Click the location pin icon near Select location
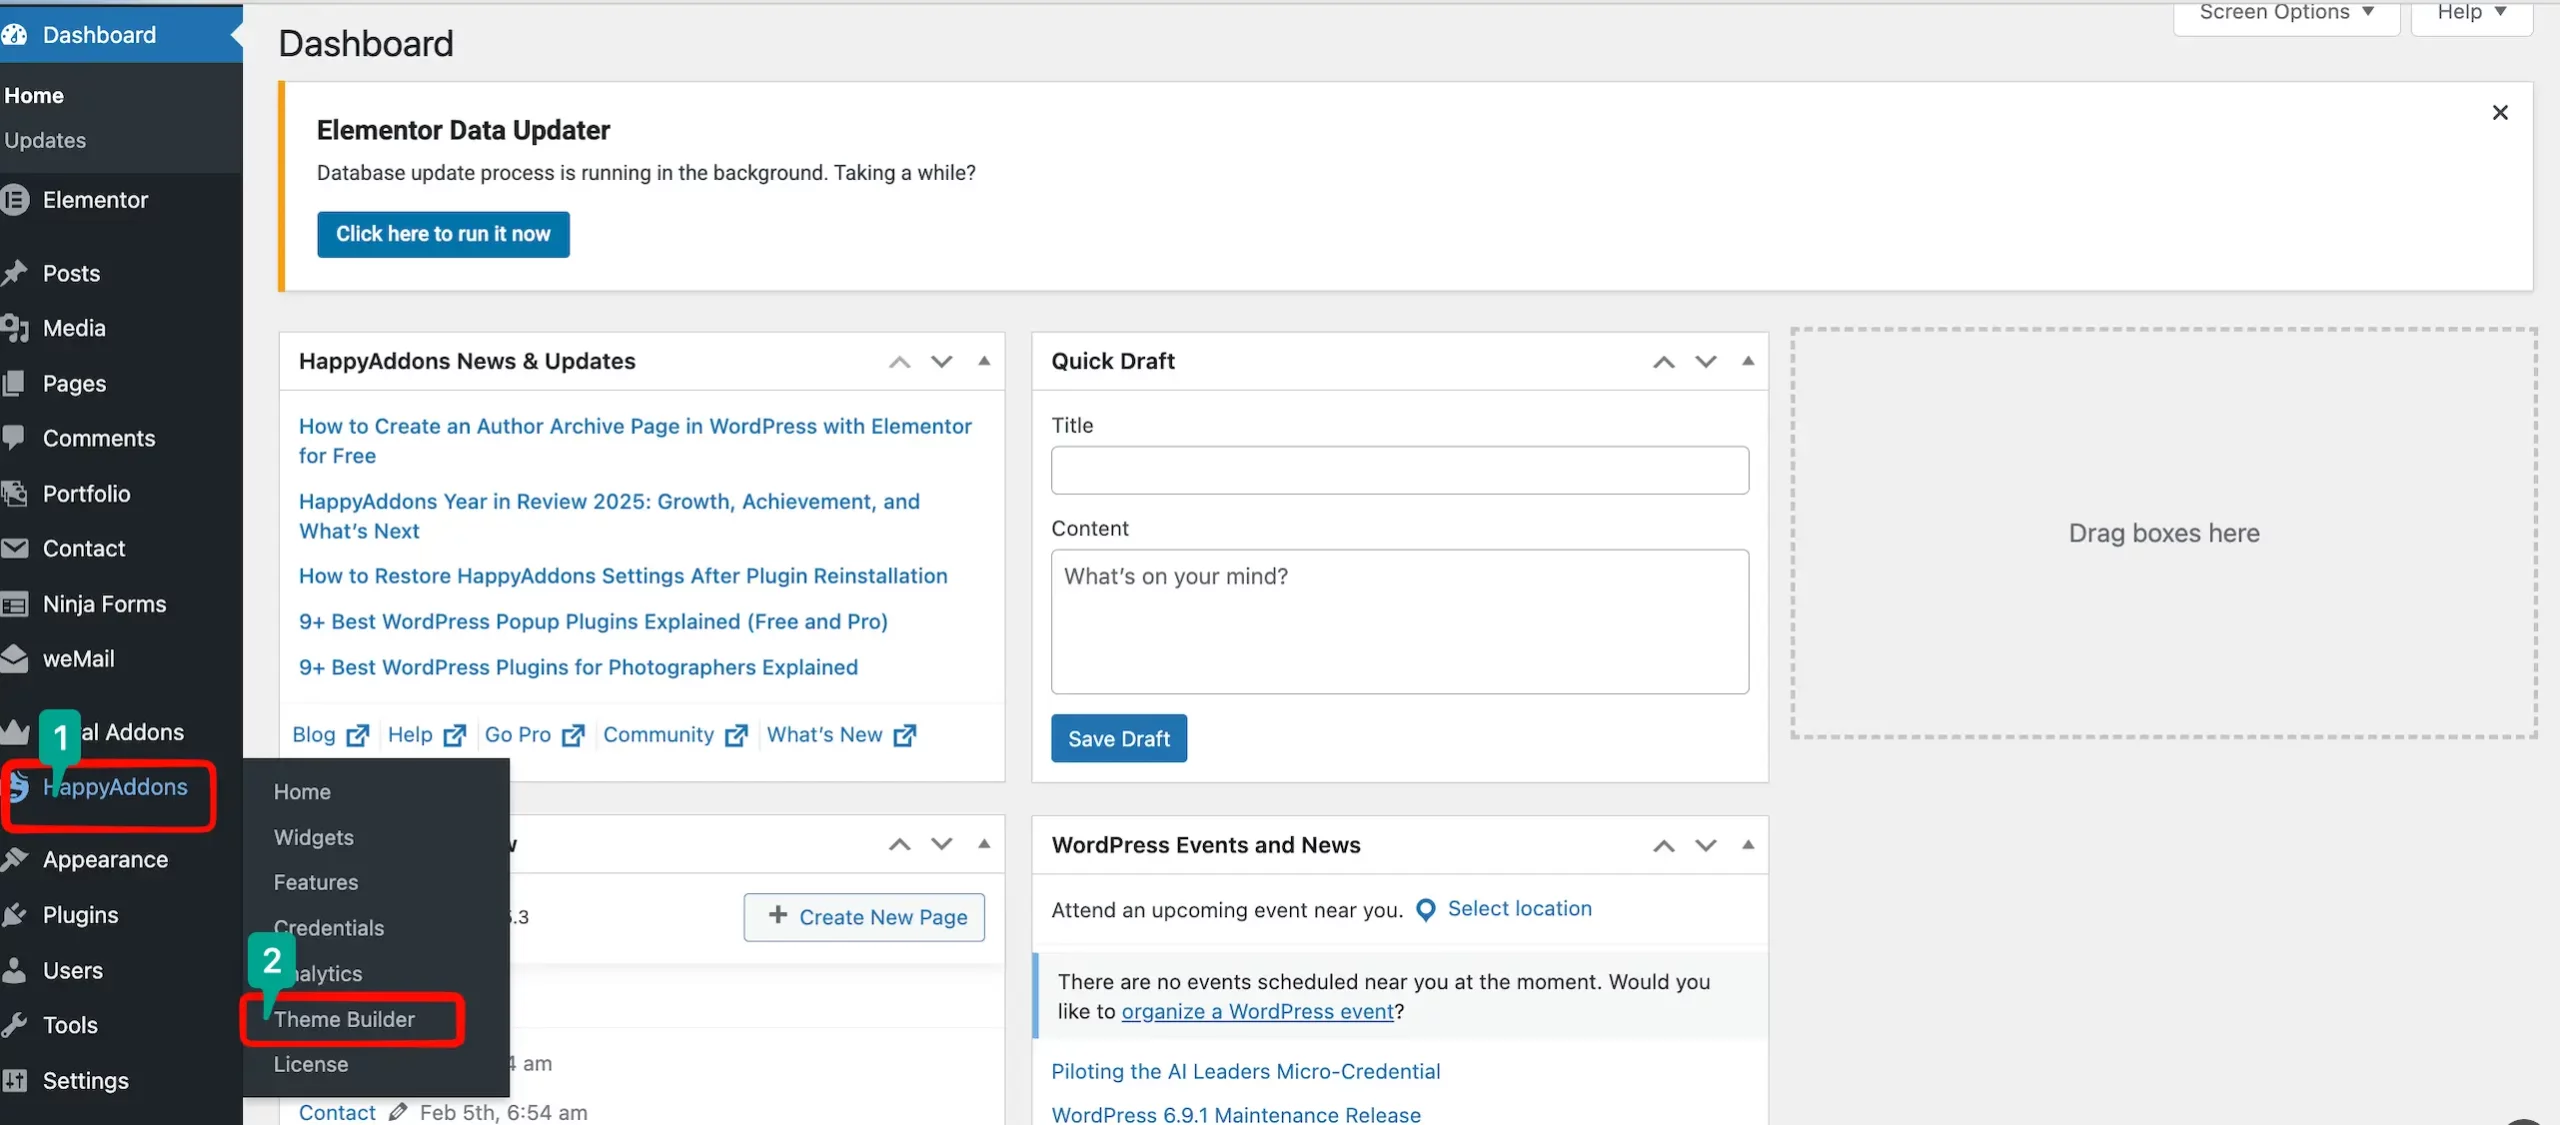 [1426, 909]
